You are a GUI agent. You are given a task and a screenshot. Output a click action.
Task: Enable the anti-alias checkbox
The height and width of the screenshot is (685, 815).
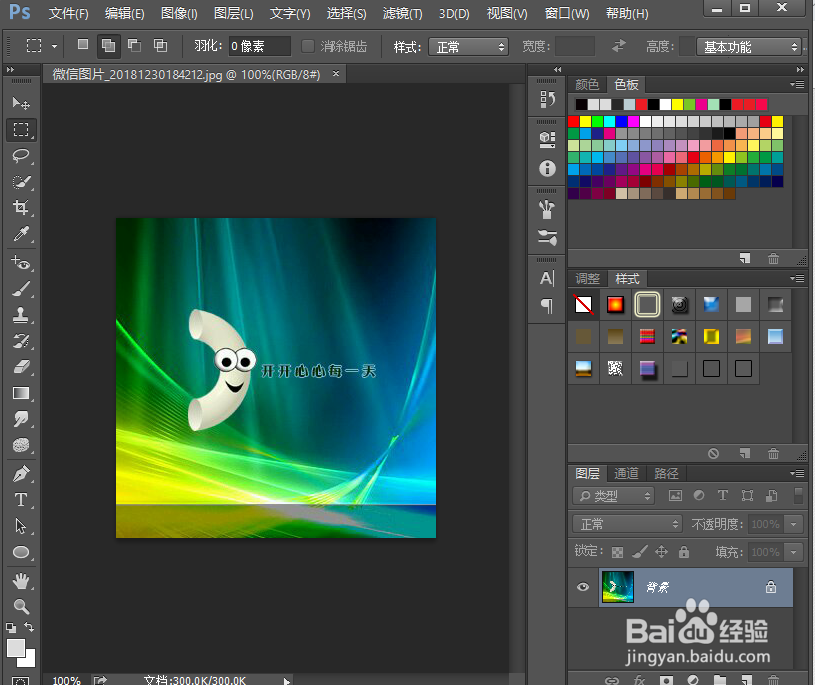coord(308,46)
